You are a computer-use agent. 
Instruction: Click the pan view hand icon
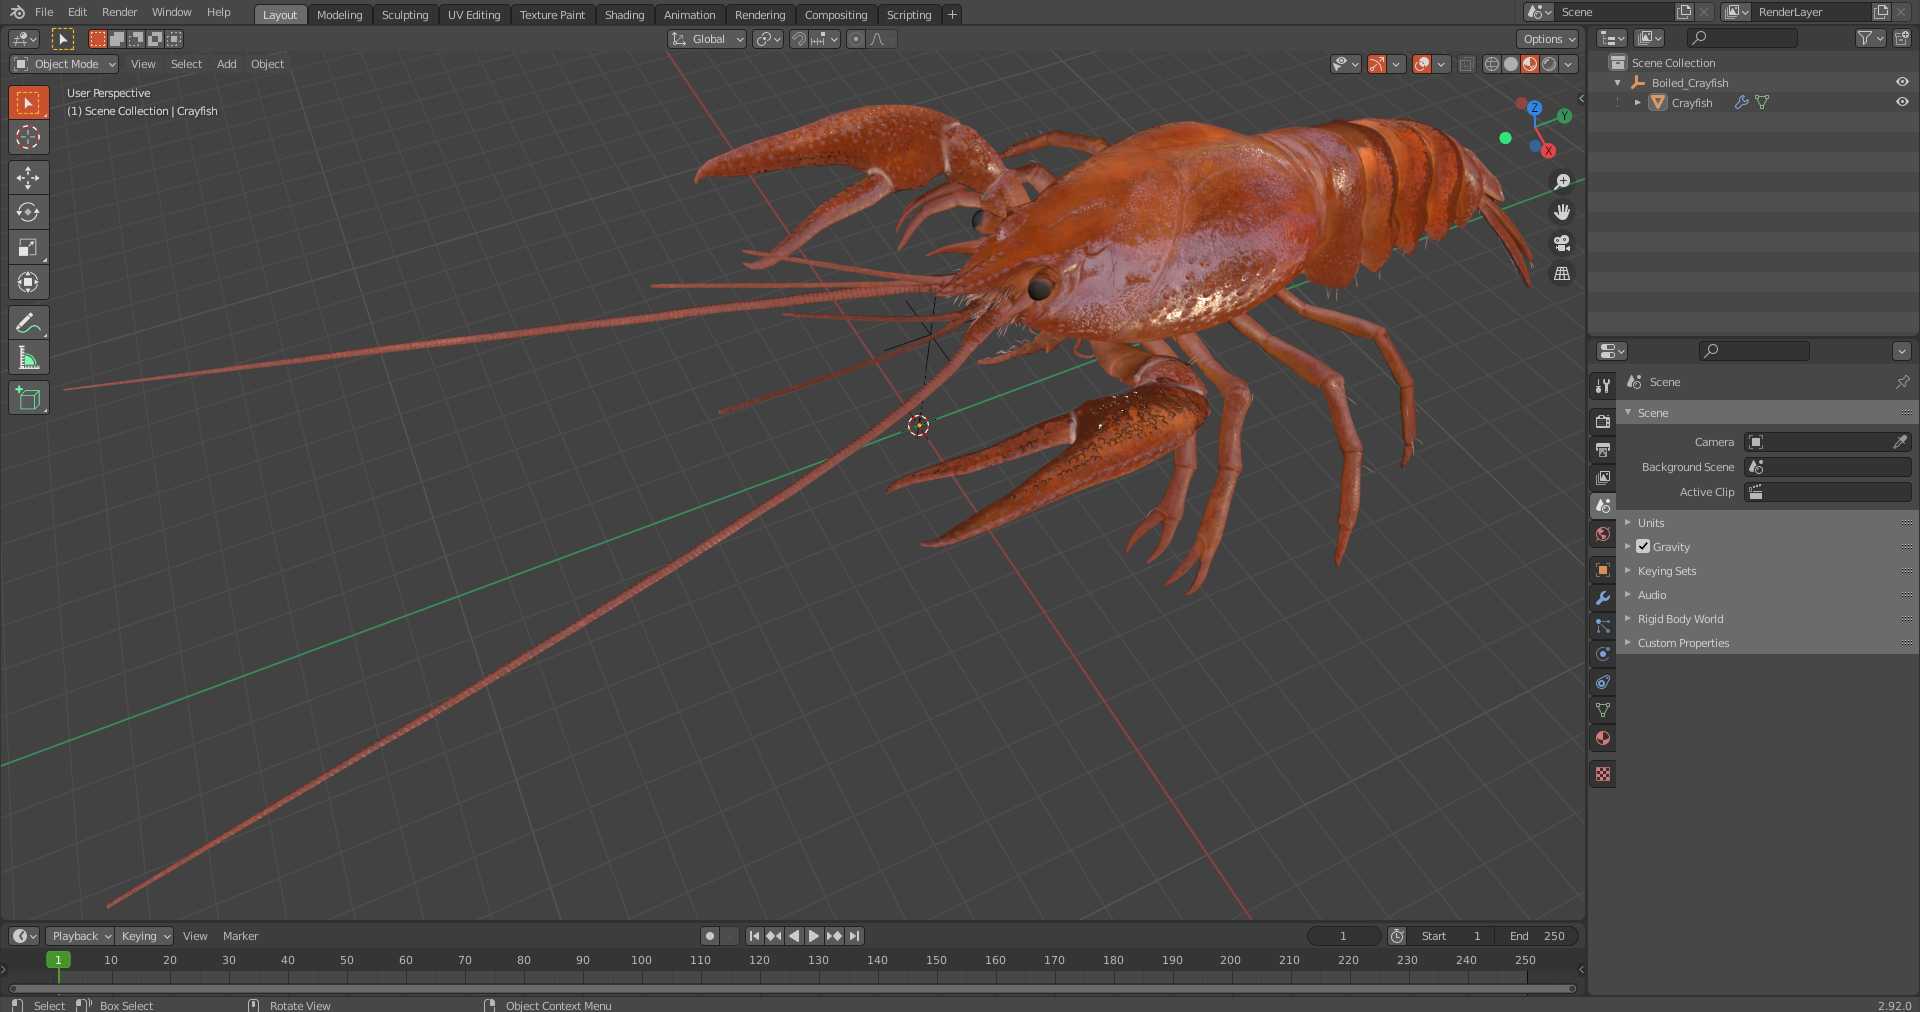point(1561,212)
